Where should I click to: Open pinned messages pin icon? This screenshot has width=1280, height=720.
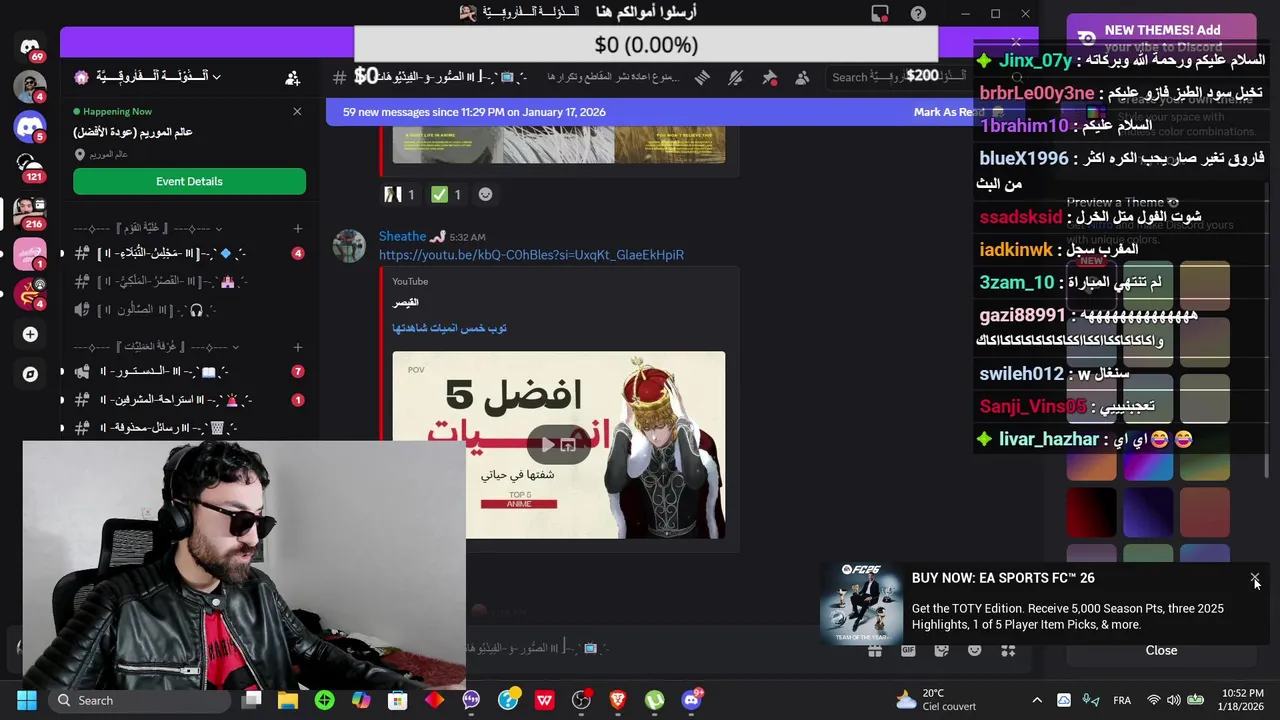tap(769, 77)
